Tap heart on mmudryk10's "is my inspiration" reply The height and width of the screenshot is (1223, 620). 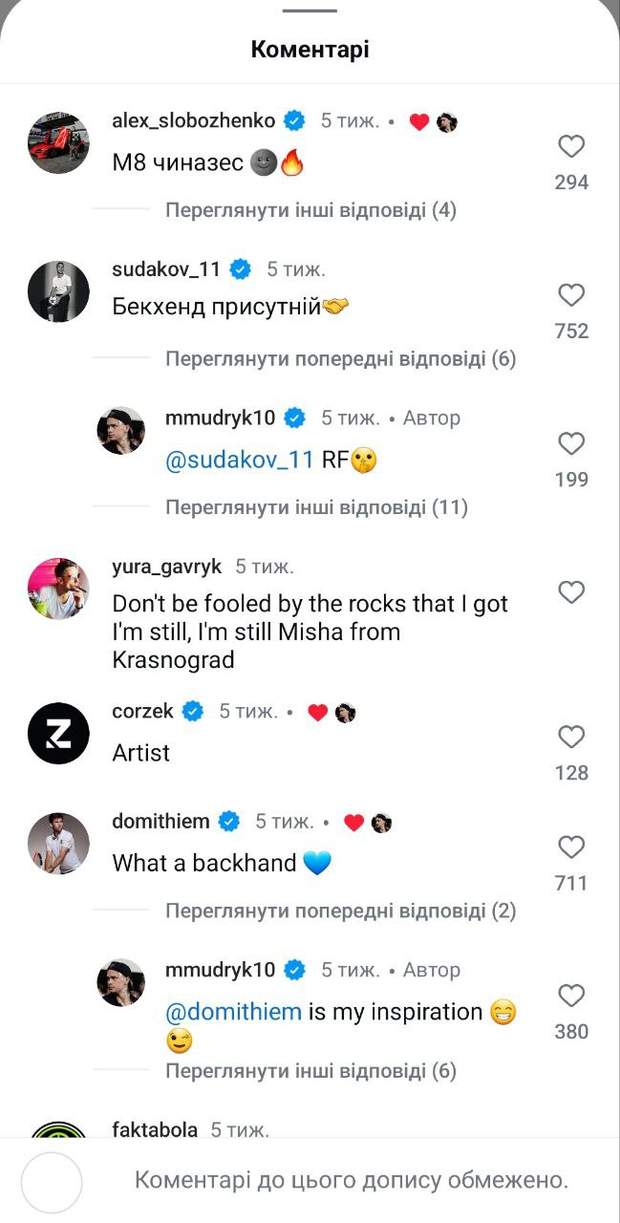pyautogui.click(x=571, y=996)
